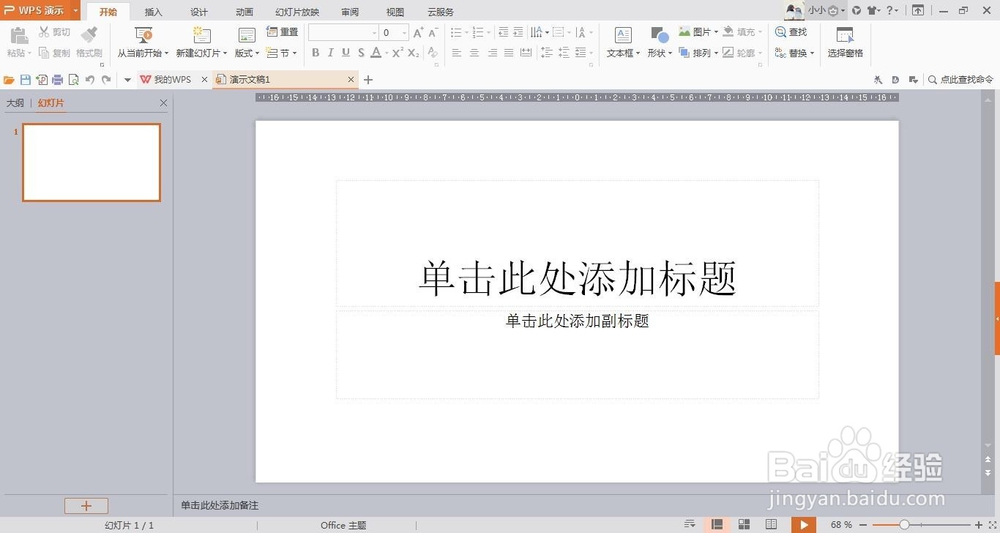Toggle underline formatting

click(x=346, y=53)
